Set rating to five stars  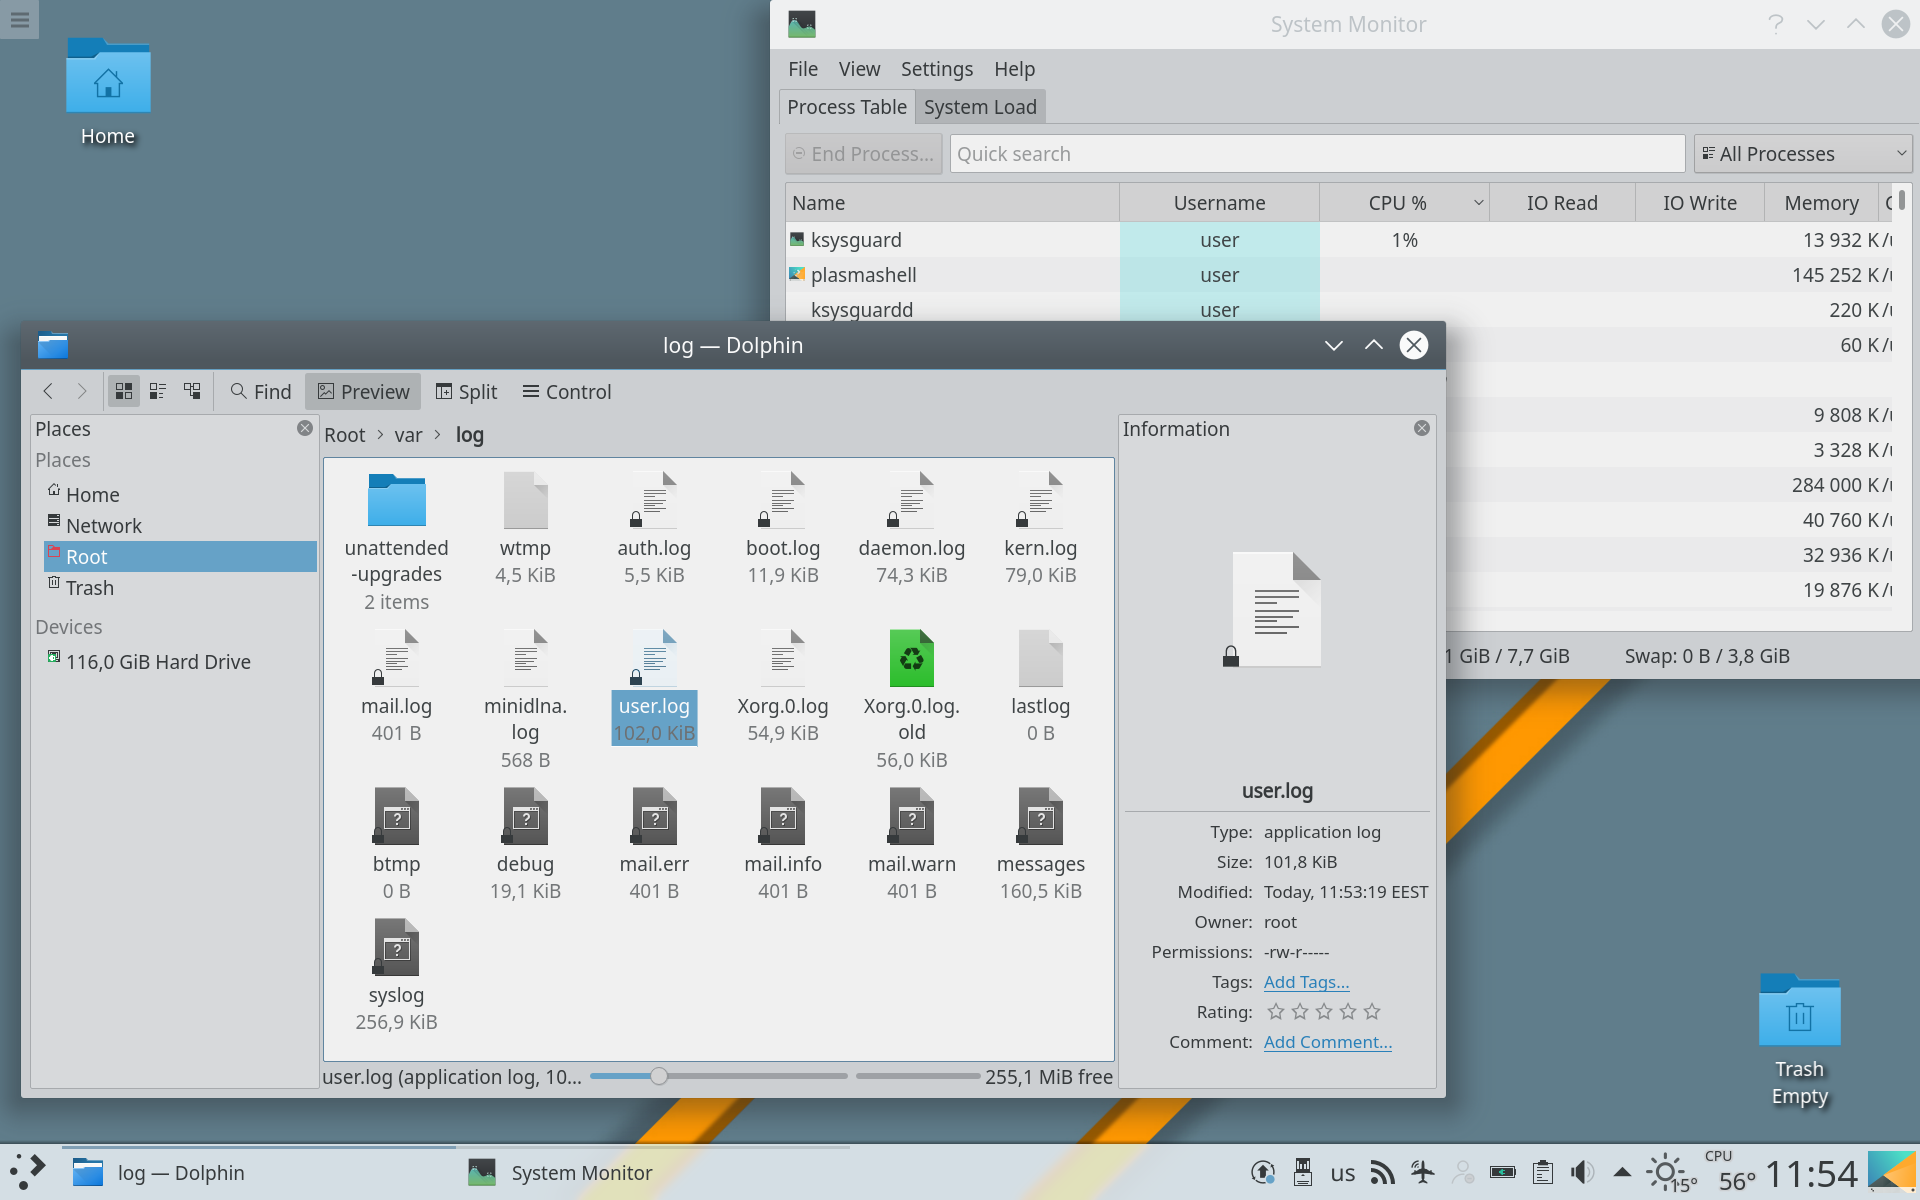coord(1372,1012)
